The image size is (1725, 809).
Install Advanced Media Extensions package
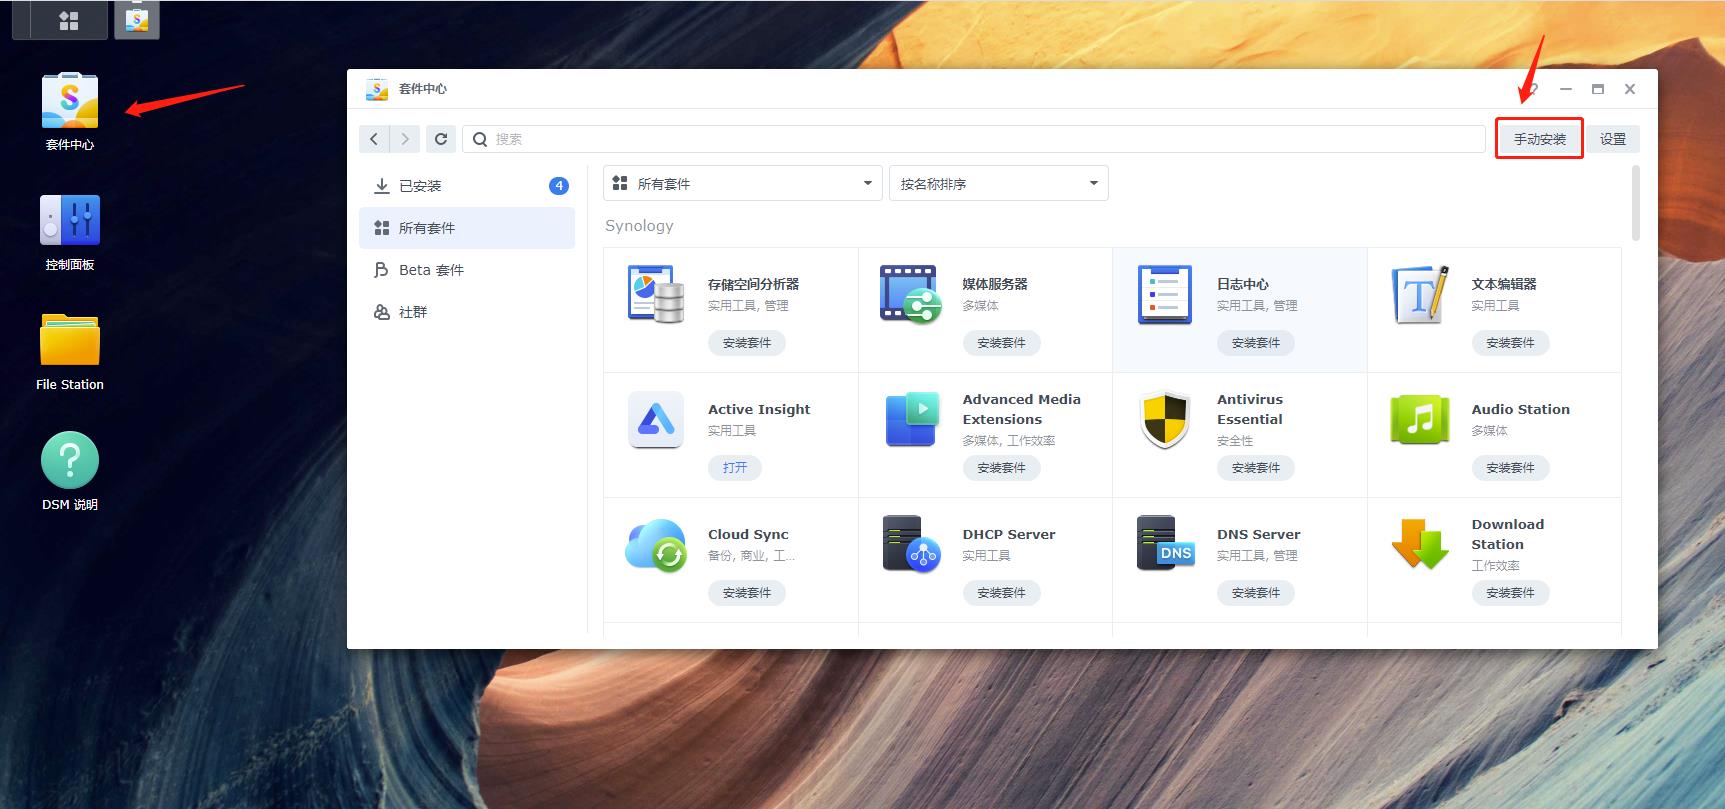[x=1001, y=468]
